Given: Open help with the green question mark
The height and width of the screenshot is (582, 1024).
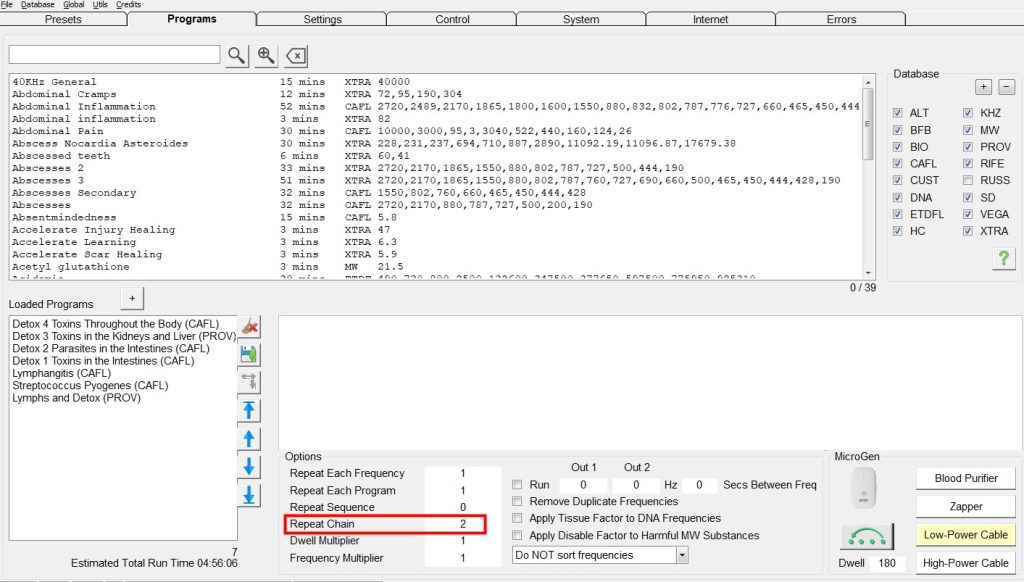Looking at the screenshot, I should (x=1002, y=259).
